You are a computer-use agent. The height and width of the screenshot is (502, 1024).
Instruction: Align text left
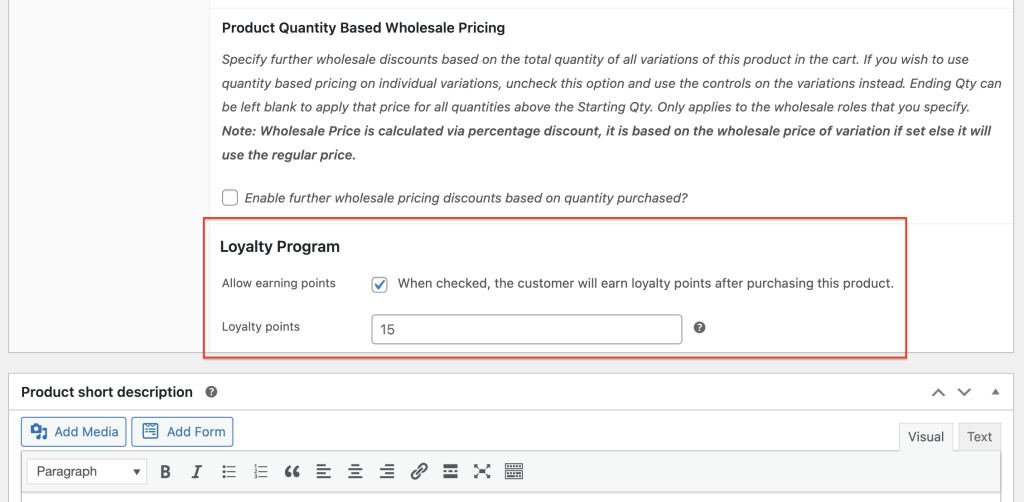coord(323,472)
